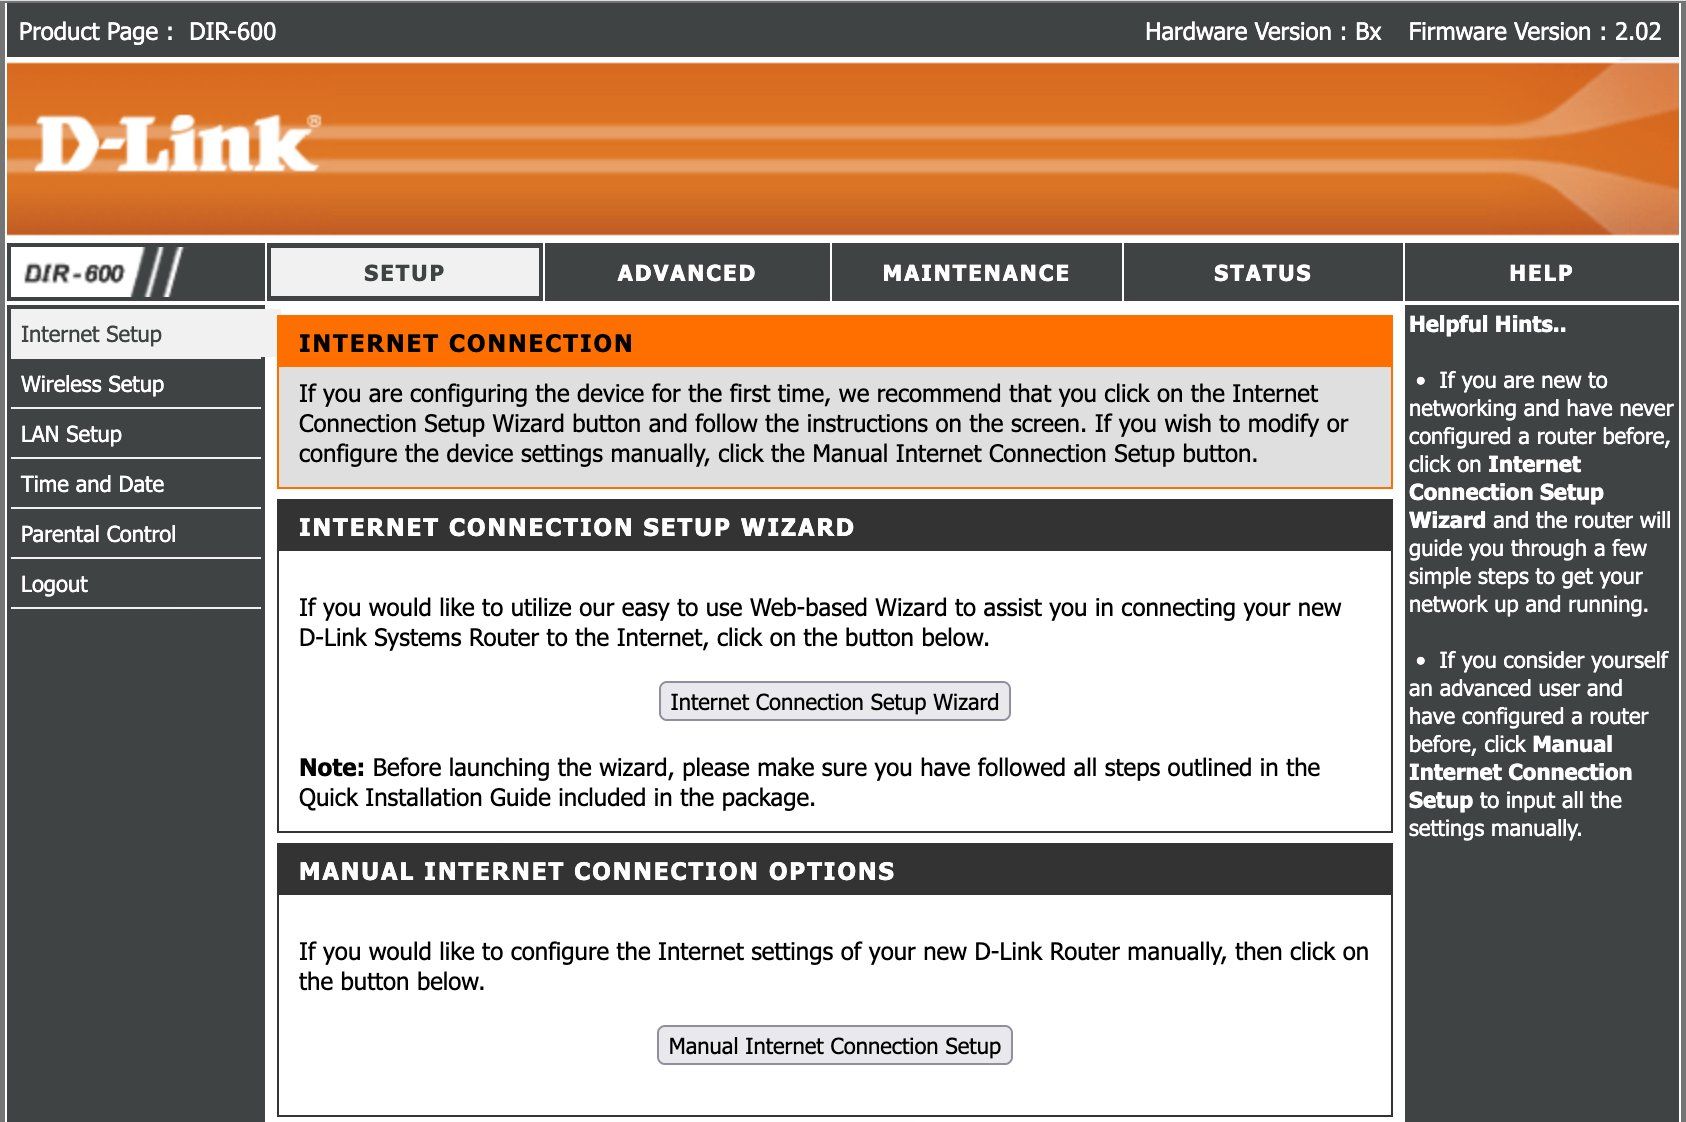Click Logout in the sidebar
The width and height of the screenshot is (1686, 1122).
coord(136,584)
